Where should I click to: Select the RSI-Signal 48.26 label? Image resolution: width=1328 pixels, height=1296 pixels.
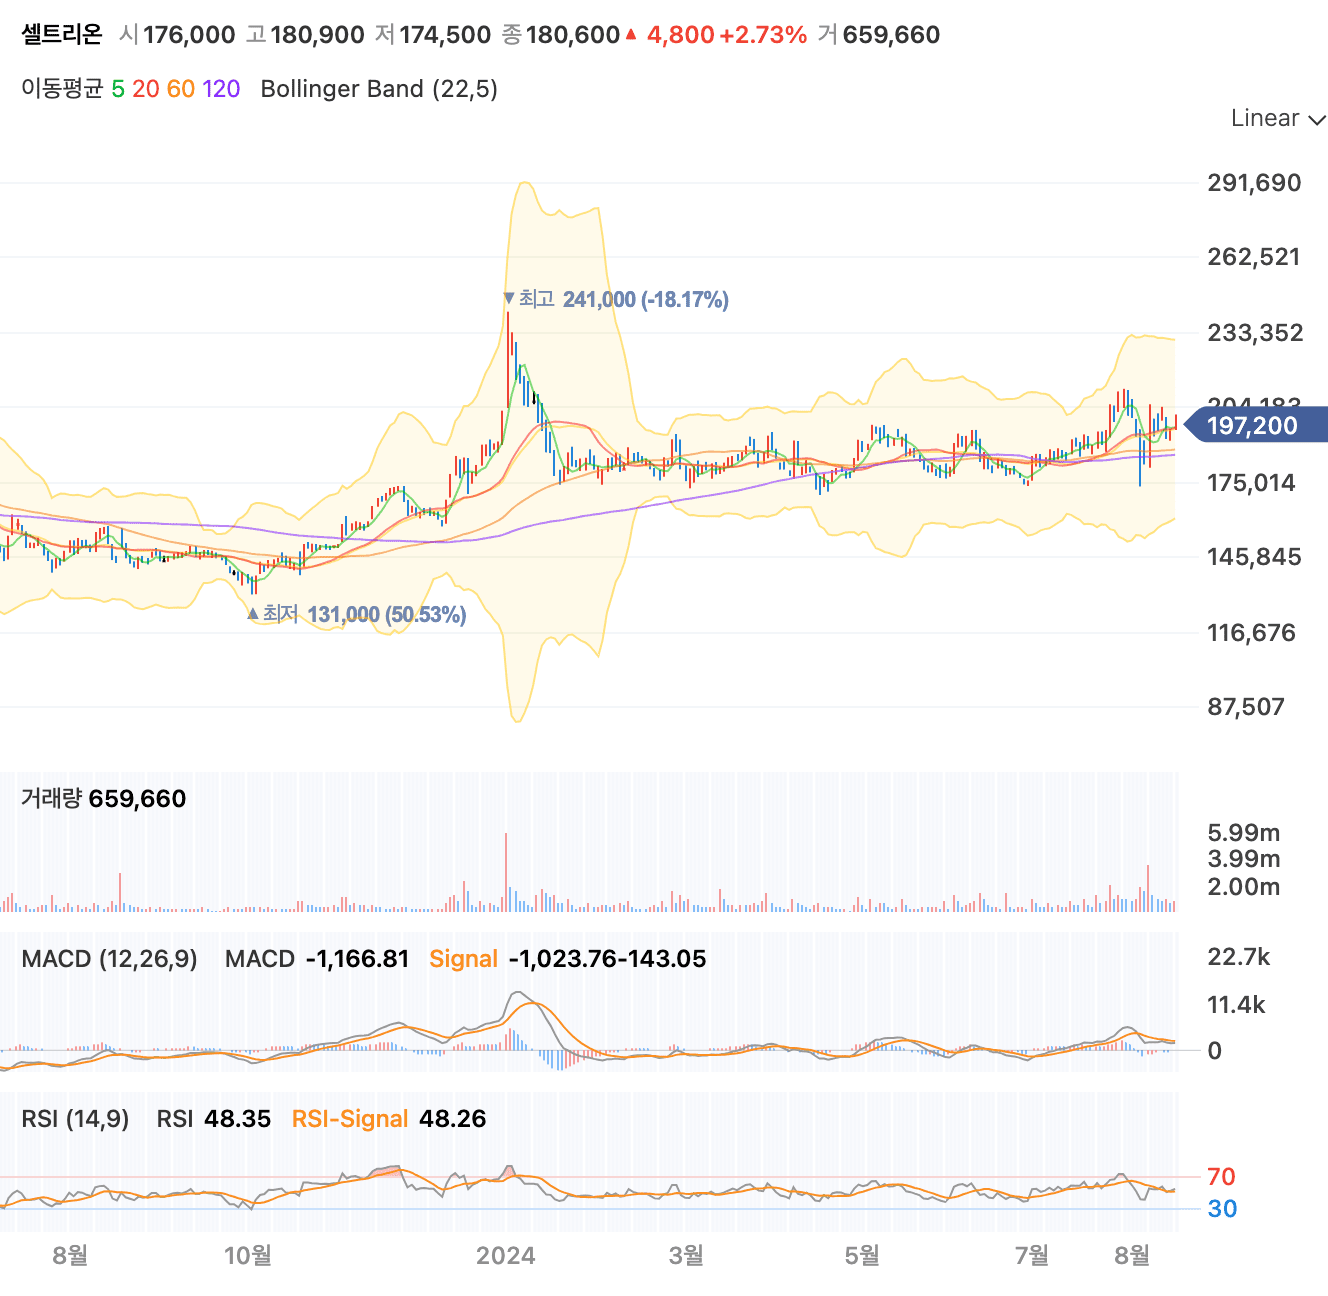tap(350, 1119)
